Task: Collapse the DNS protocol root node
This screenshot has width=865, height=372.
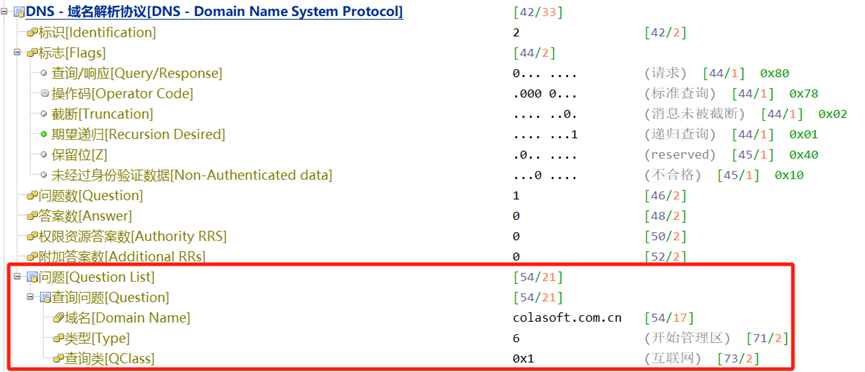Action: (4, 12)
